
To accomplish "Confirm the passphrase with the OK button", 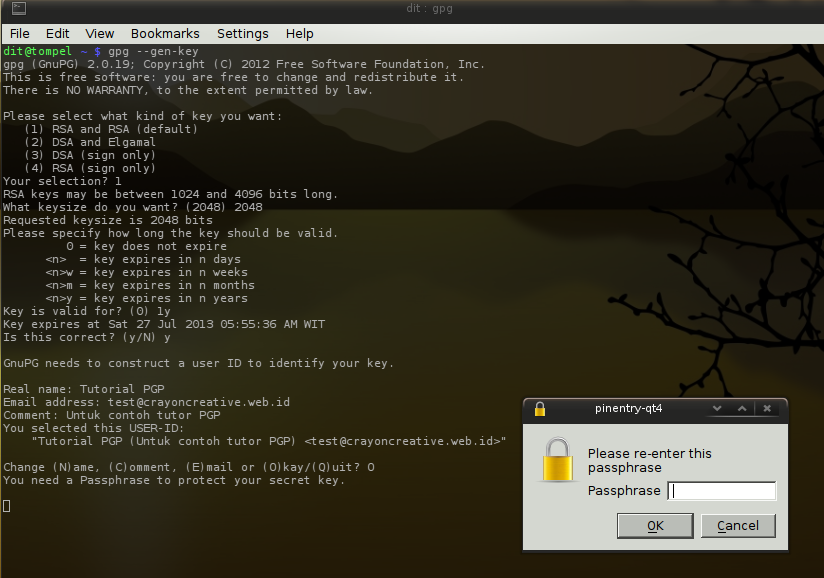I will click(655, 526).
